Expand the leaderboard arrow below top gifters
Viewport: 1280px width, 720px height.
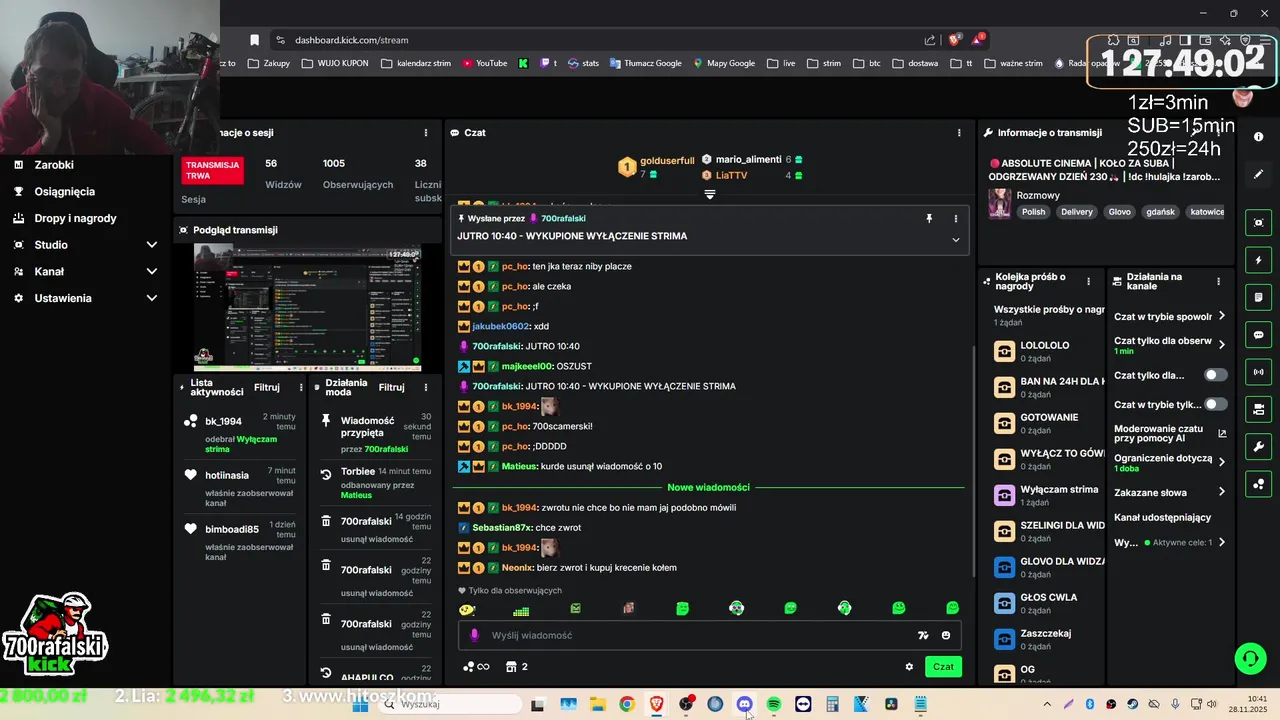[x=710, y=195]
